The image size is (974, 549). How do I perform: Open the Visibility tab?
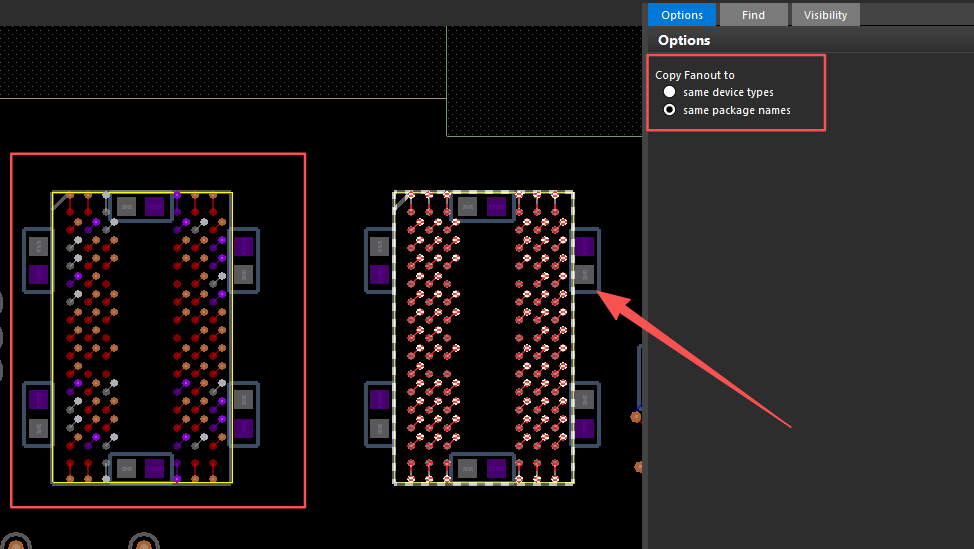[825, 15]
